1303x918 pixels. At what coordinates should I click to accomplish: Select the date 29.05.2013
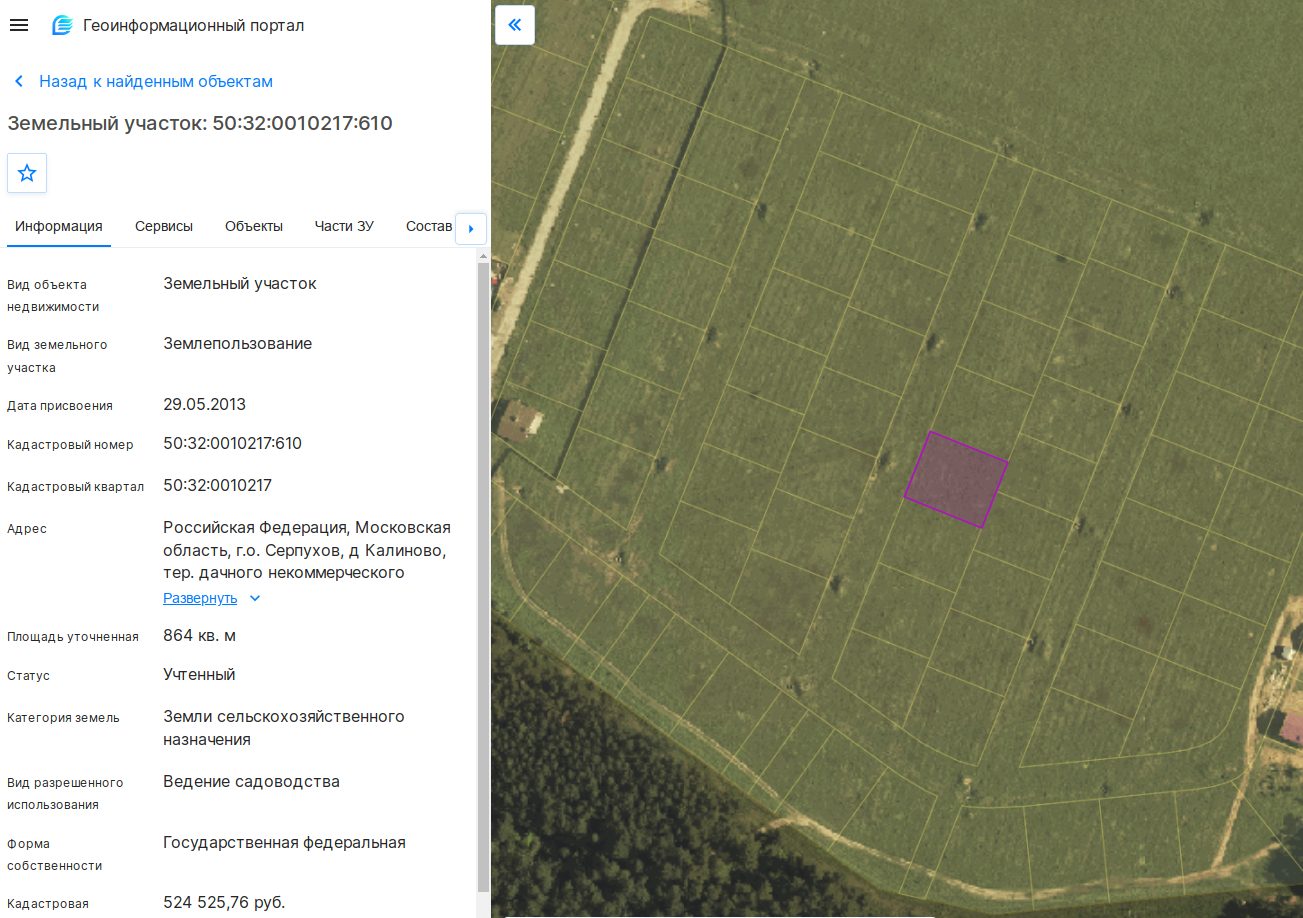tap(204, 405)
